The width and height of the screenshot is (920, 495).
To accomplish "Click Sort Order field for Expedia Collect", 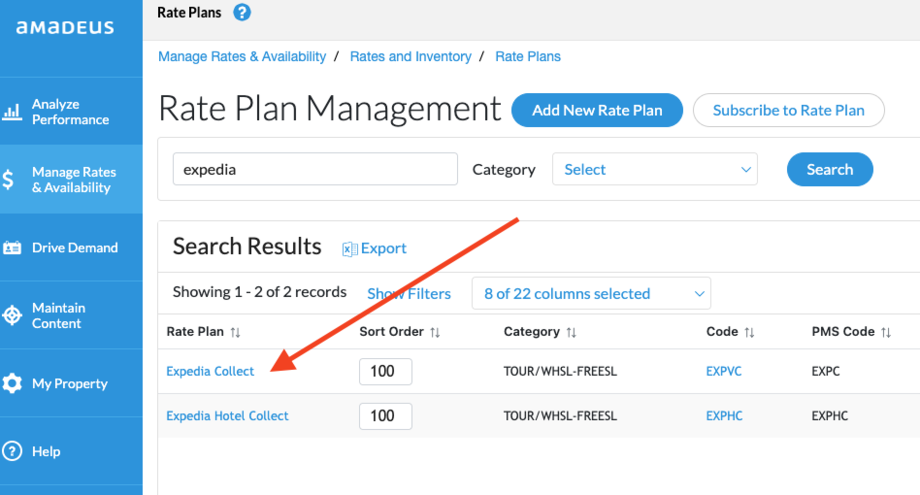I will coord(385,371).
